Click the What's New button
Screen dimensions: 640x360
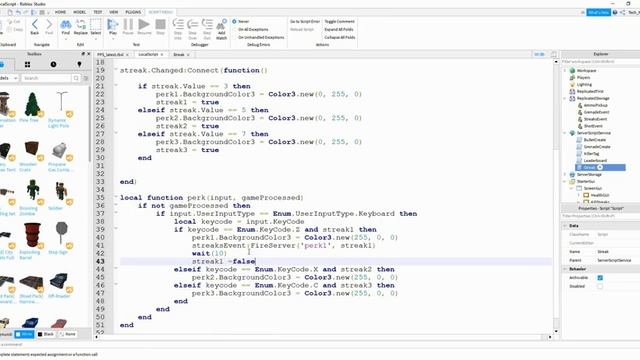(598, 12)
